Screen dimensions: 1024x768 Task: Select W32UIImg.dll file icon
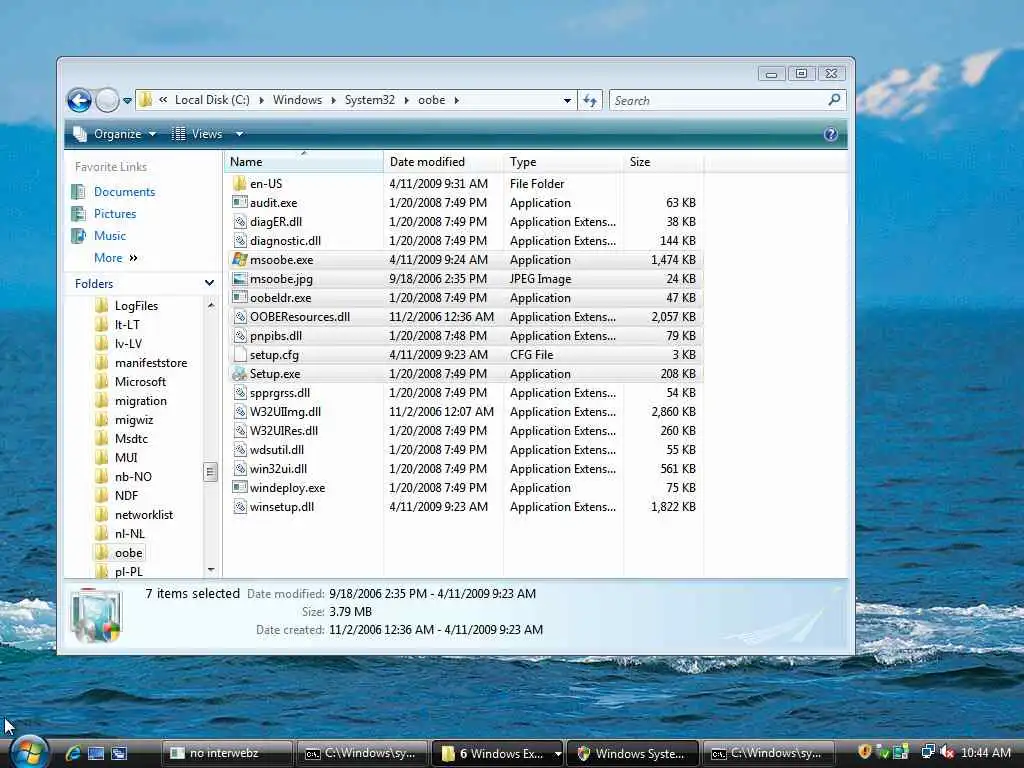[x=240, y=411]
